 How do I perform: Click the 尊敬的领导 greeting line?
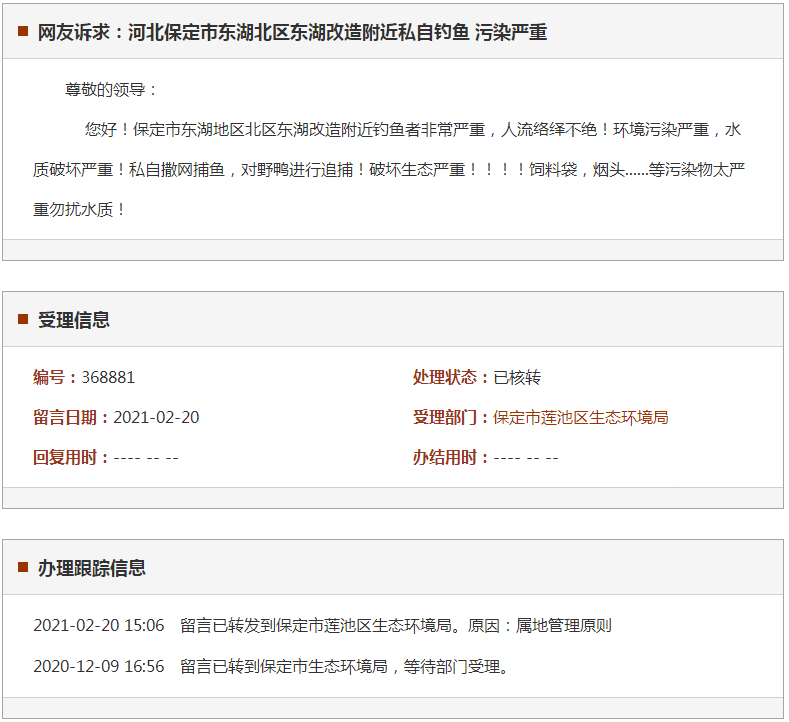(112, 89)
